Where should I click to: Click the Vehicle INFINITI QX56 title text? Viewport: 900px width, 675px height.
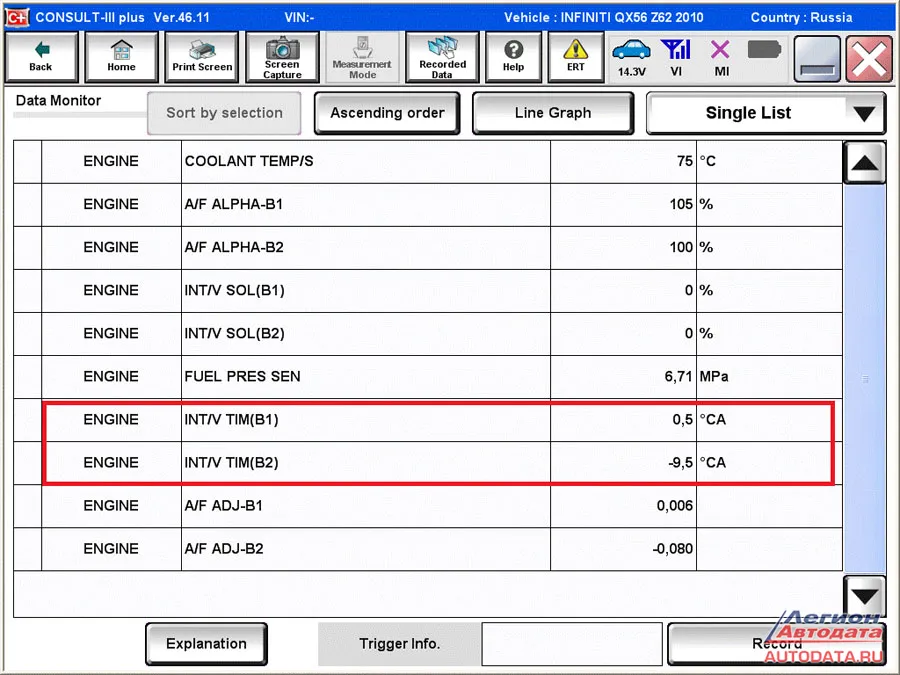[604, 17]
